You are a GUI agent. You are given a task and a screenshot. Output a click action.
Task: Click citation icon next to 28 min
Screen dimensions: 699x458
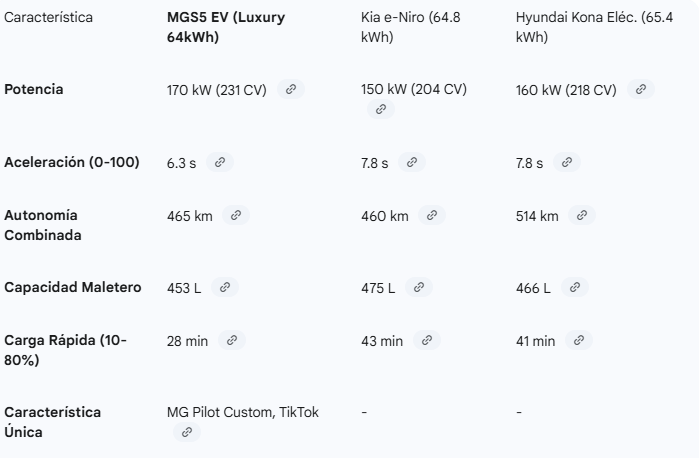coord(232,340)
